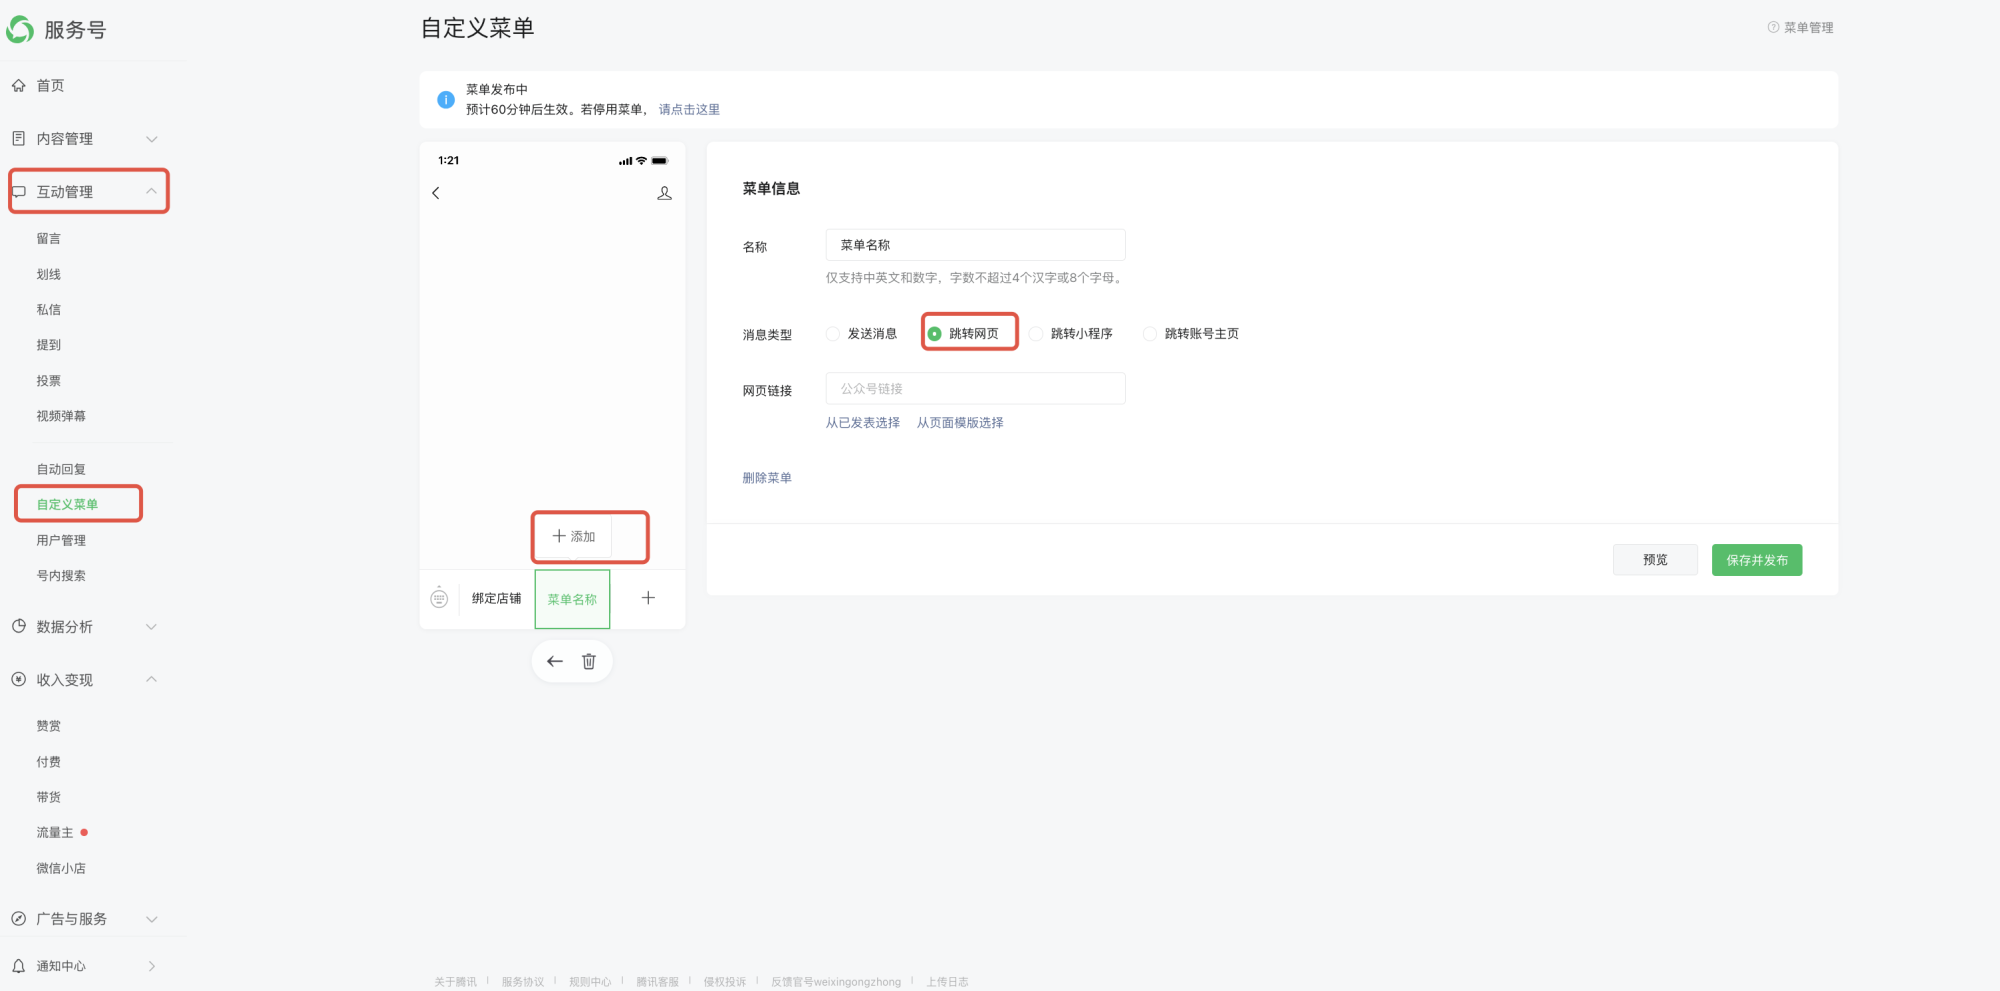
Task: Click the plus icon to add menu
Action: 648,598
